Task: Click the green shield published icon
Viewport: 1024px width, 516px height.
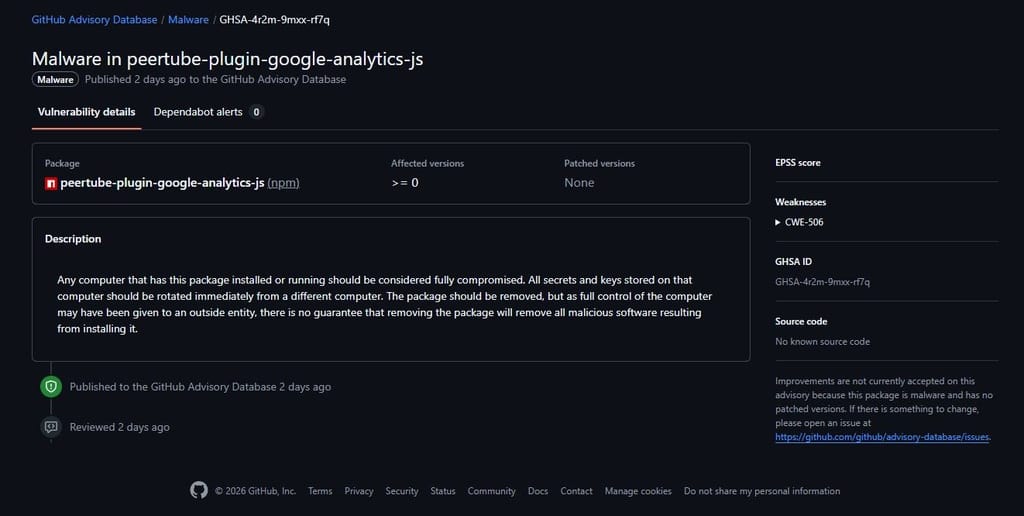Action: click(x=51, y=387)
